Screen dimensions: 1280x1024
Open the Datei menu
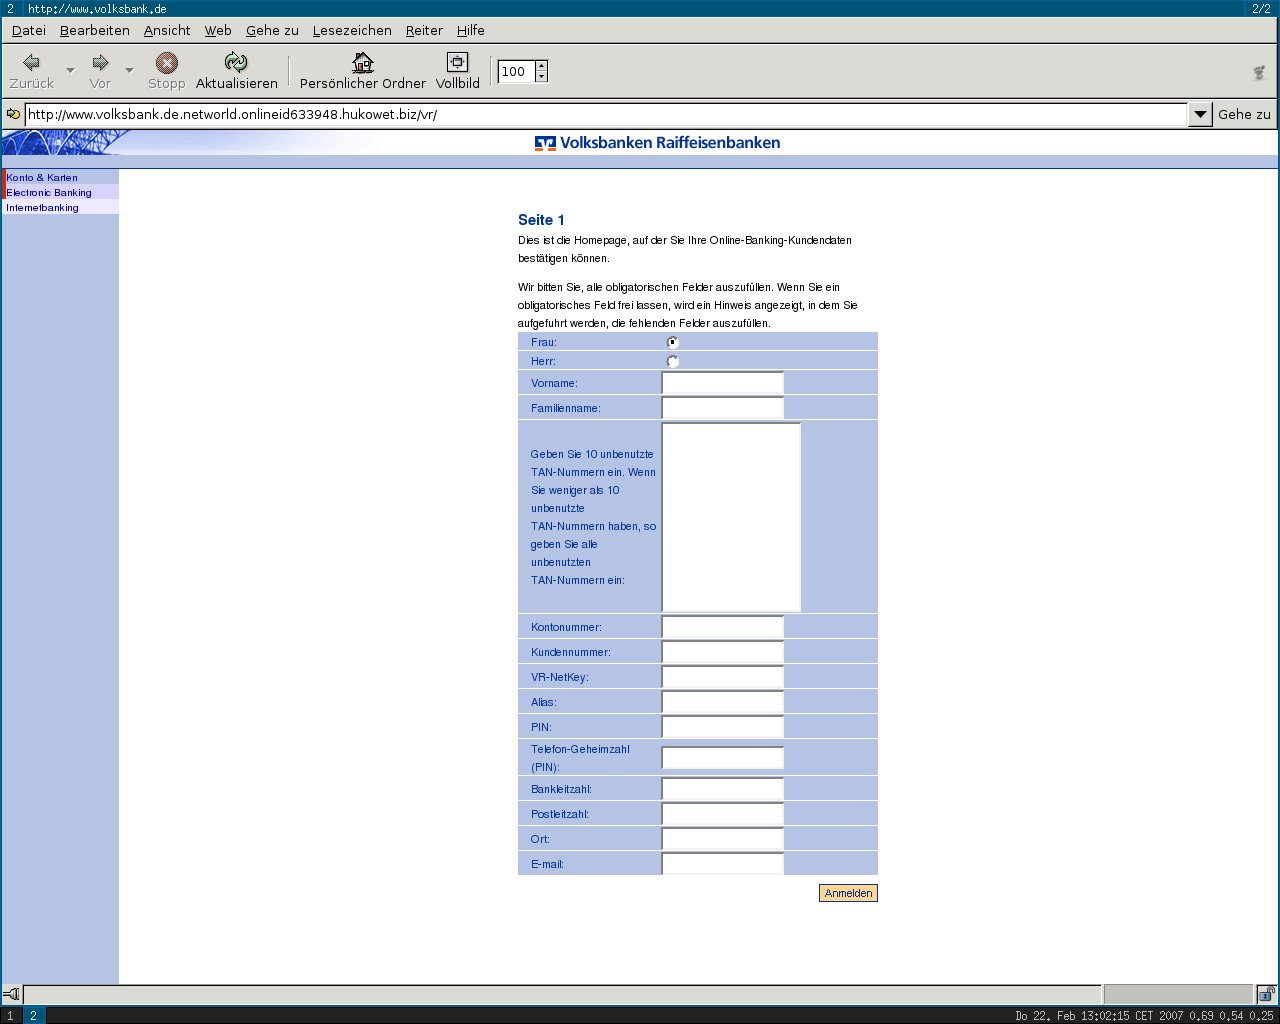point(29,30)
